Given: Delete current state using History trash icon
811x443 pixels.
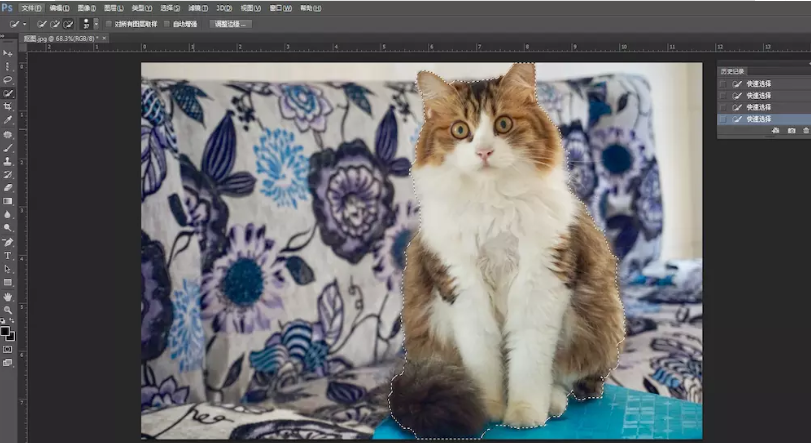Looking at the screenshot, I should coord(805,131).
